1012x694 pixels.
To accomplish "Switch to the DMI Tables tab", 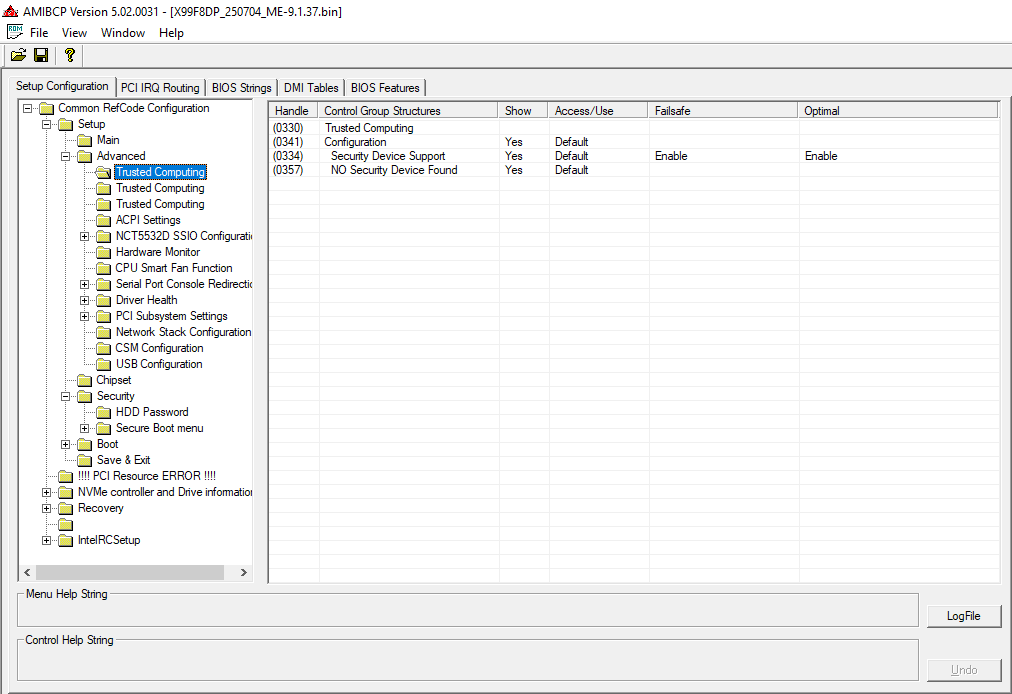I will tap(311, 88).
